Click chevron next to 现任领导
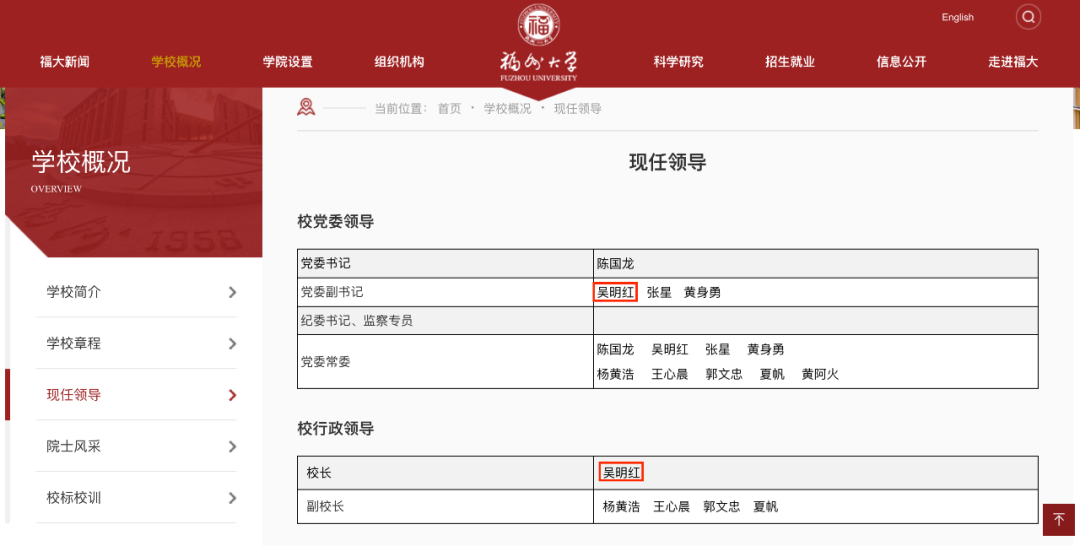This screenshot has width=1080, height=546. click(232, 395)
